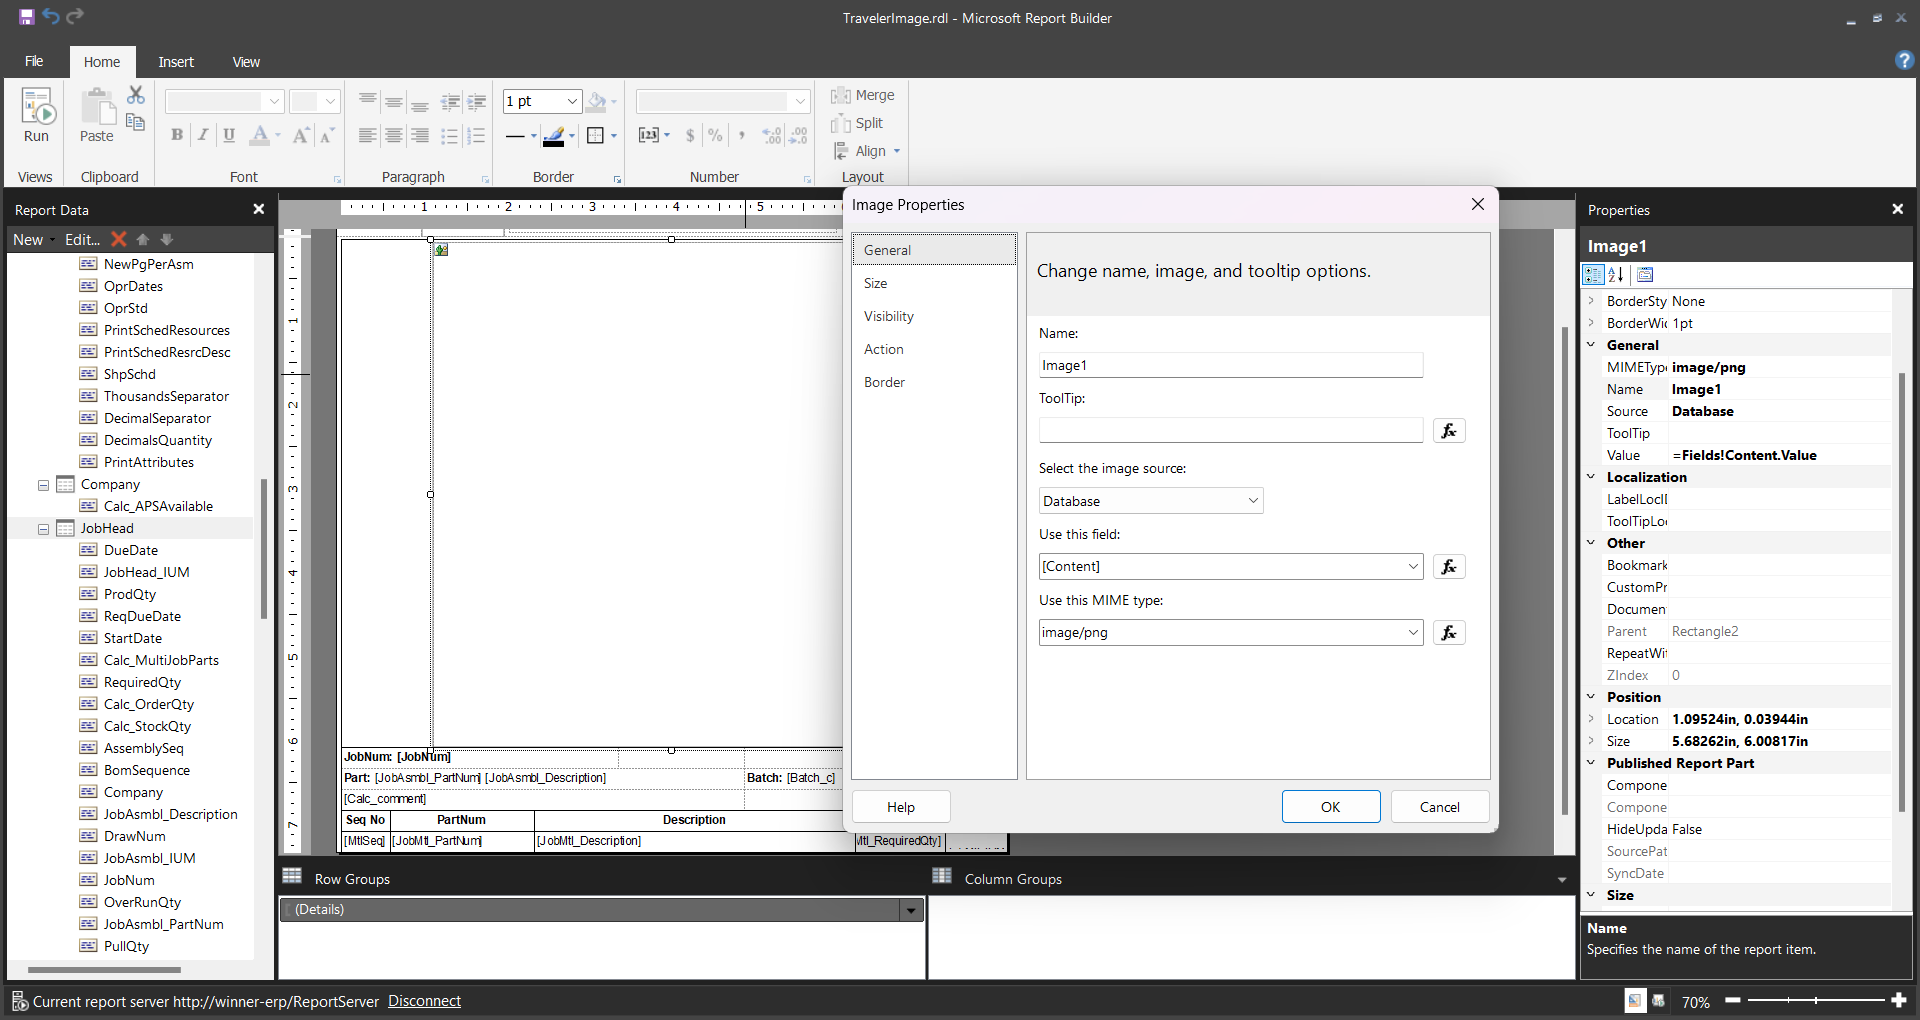
Task: Open the Use this field dropdown
Action: (x=1412, y=567)
